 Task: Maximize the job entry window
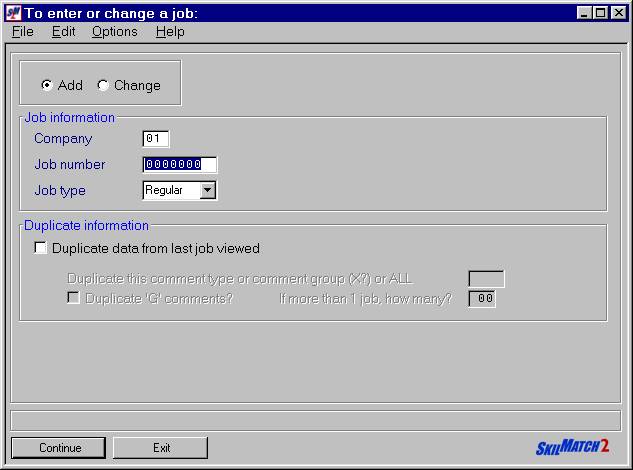pyautogui.click(x=600, y=13)
